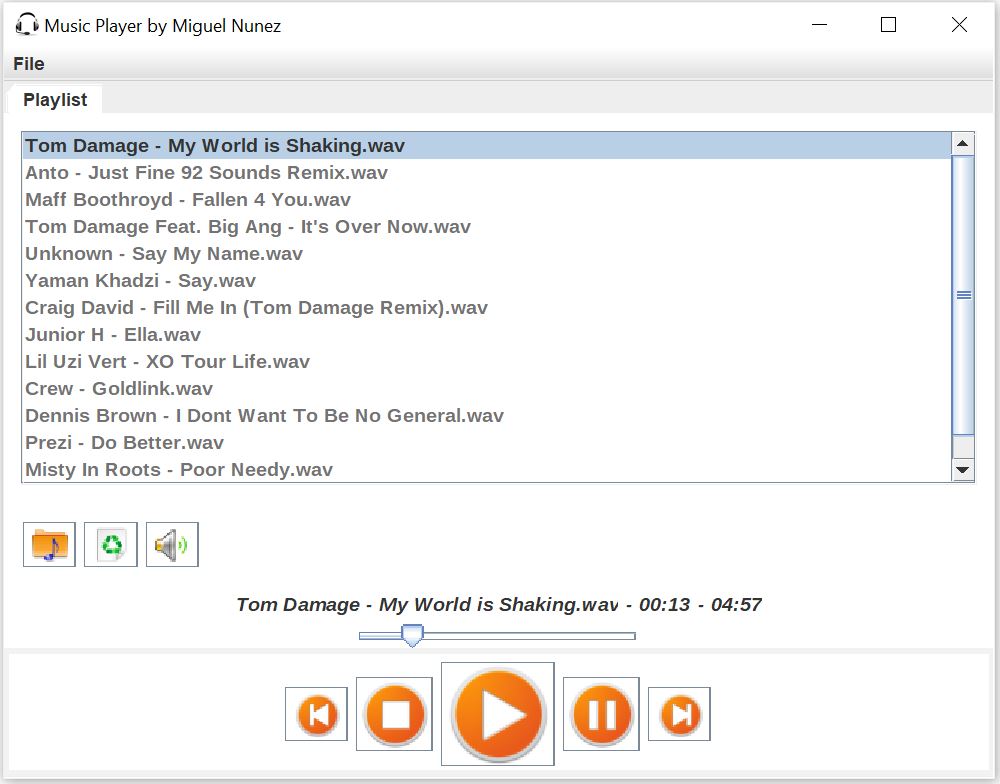This screenshot has width=1000, height=784.
Task: Select Misty In Roots - Poor Needy.wav
Action: click(x=179, y=470)
